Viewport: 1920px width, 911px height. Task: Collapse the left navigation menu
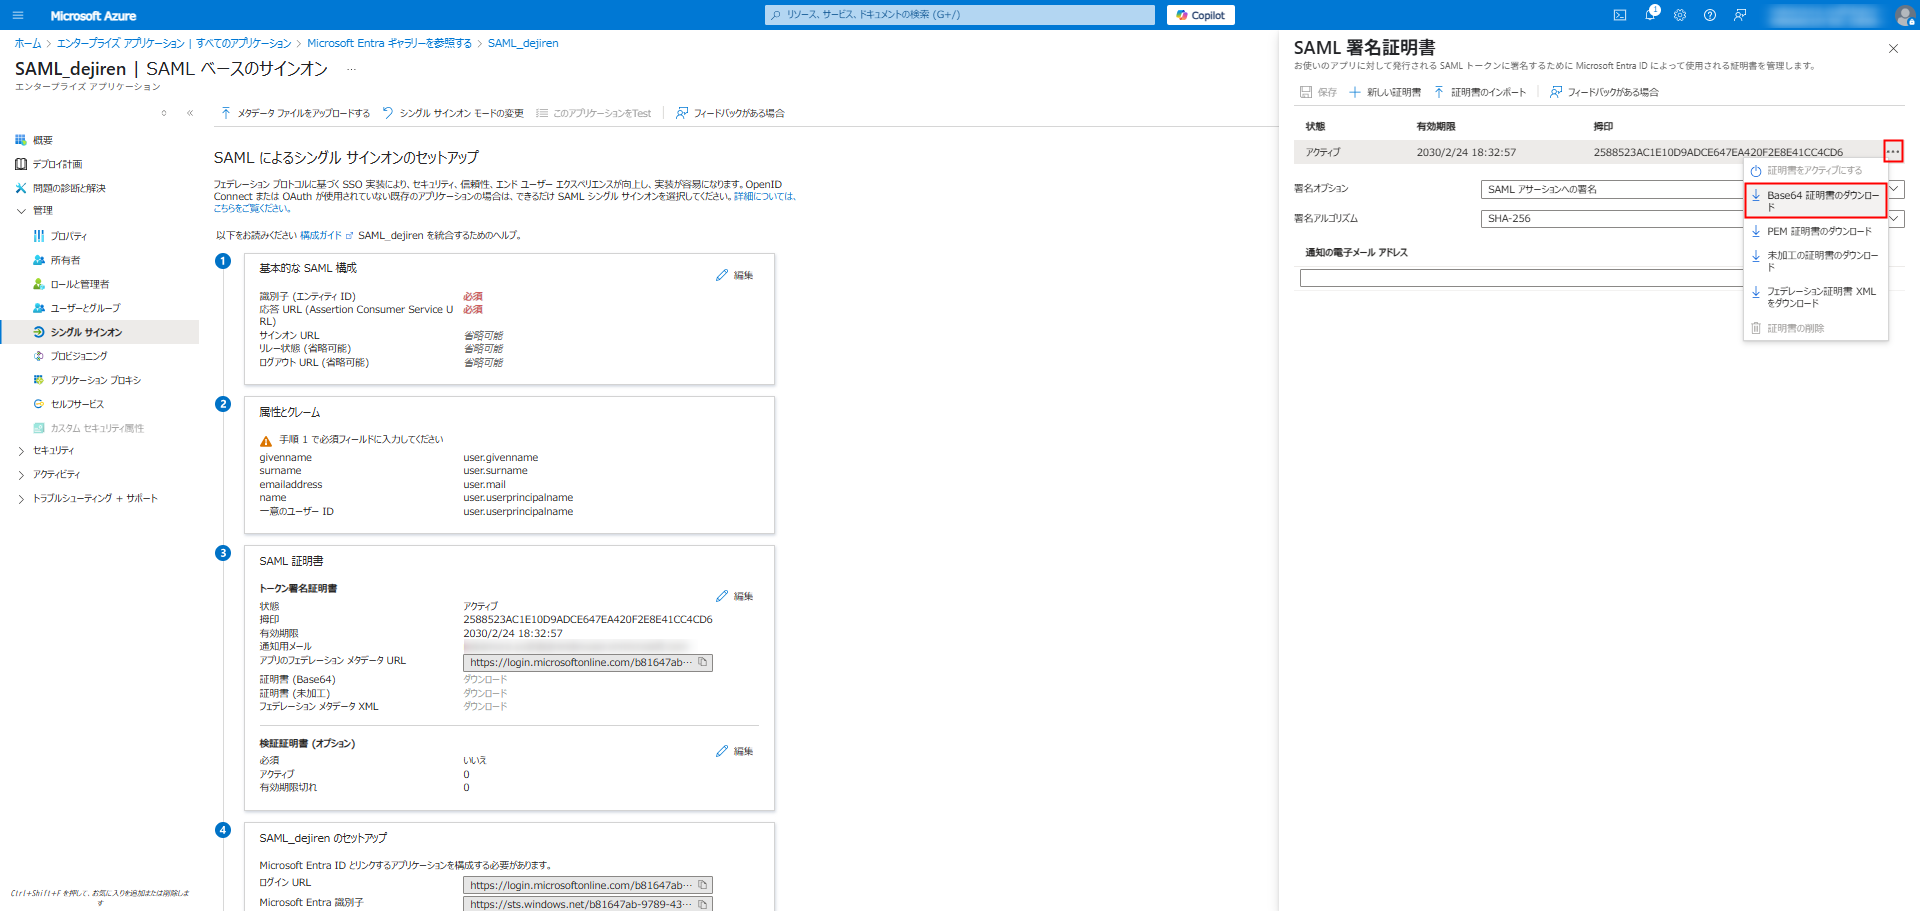[x=190, y=113]
